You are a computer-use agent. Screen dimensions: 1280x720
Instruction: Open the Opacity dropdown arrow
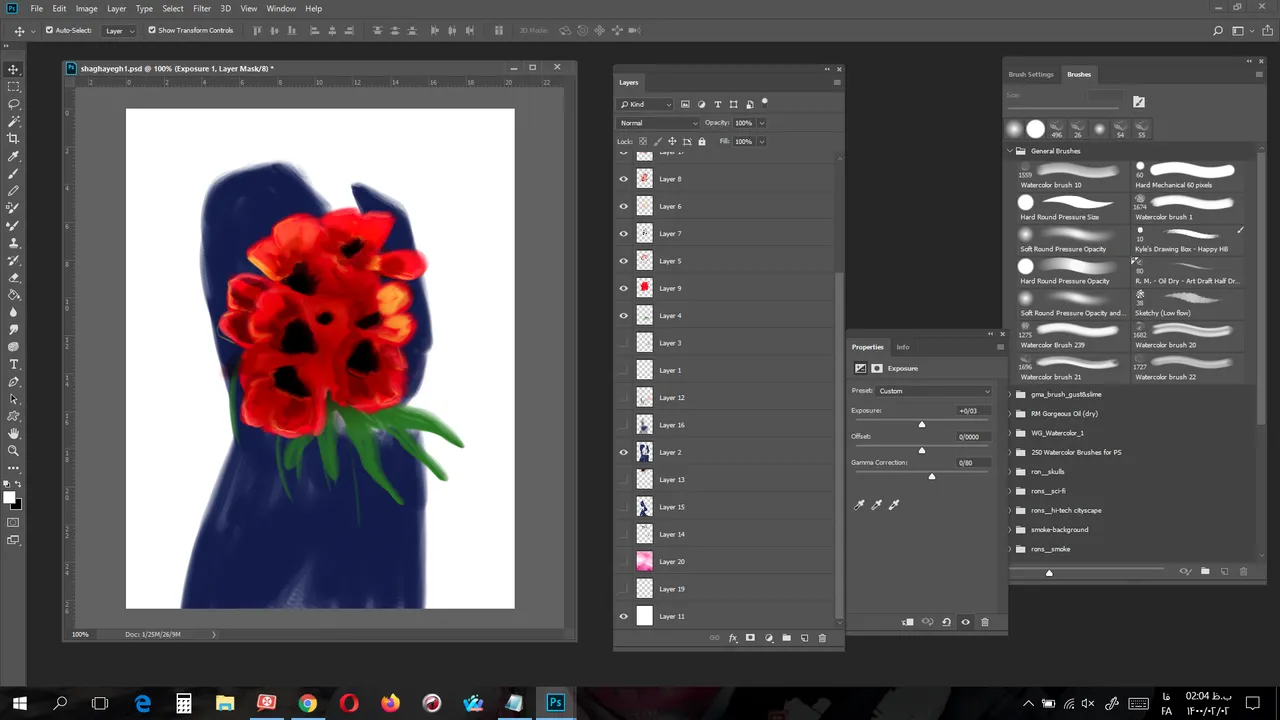(x=762, y=123)
